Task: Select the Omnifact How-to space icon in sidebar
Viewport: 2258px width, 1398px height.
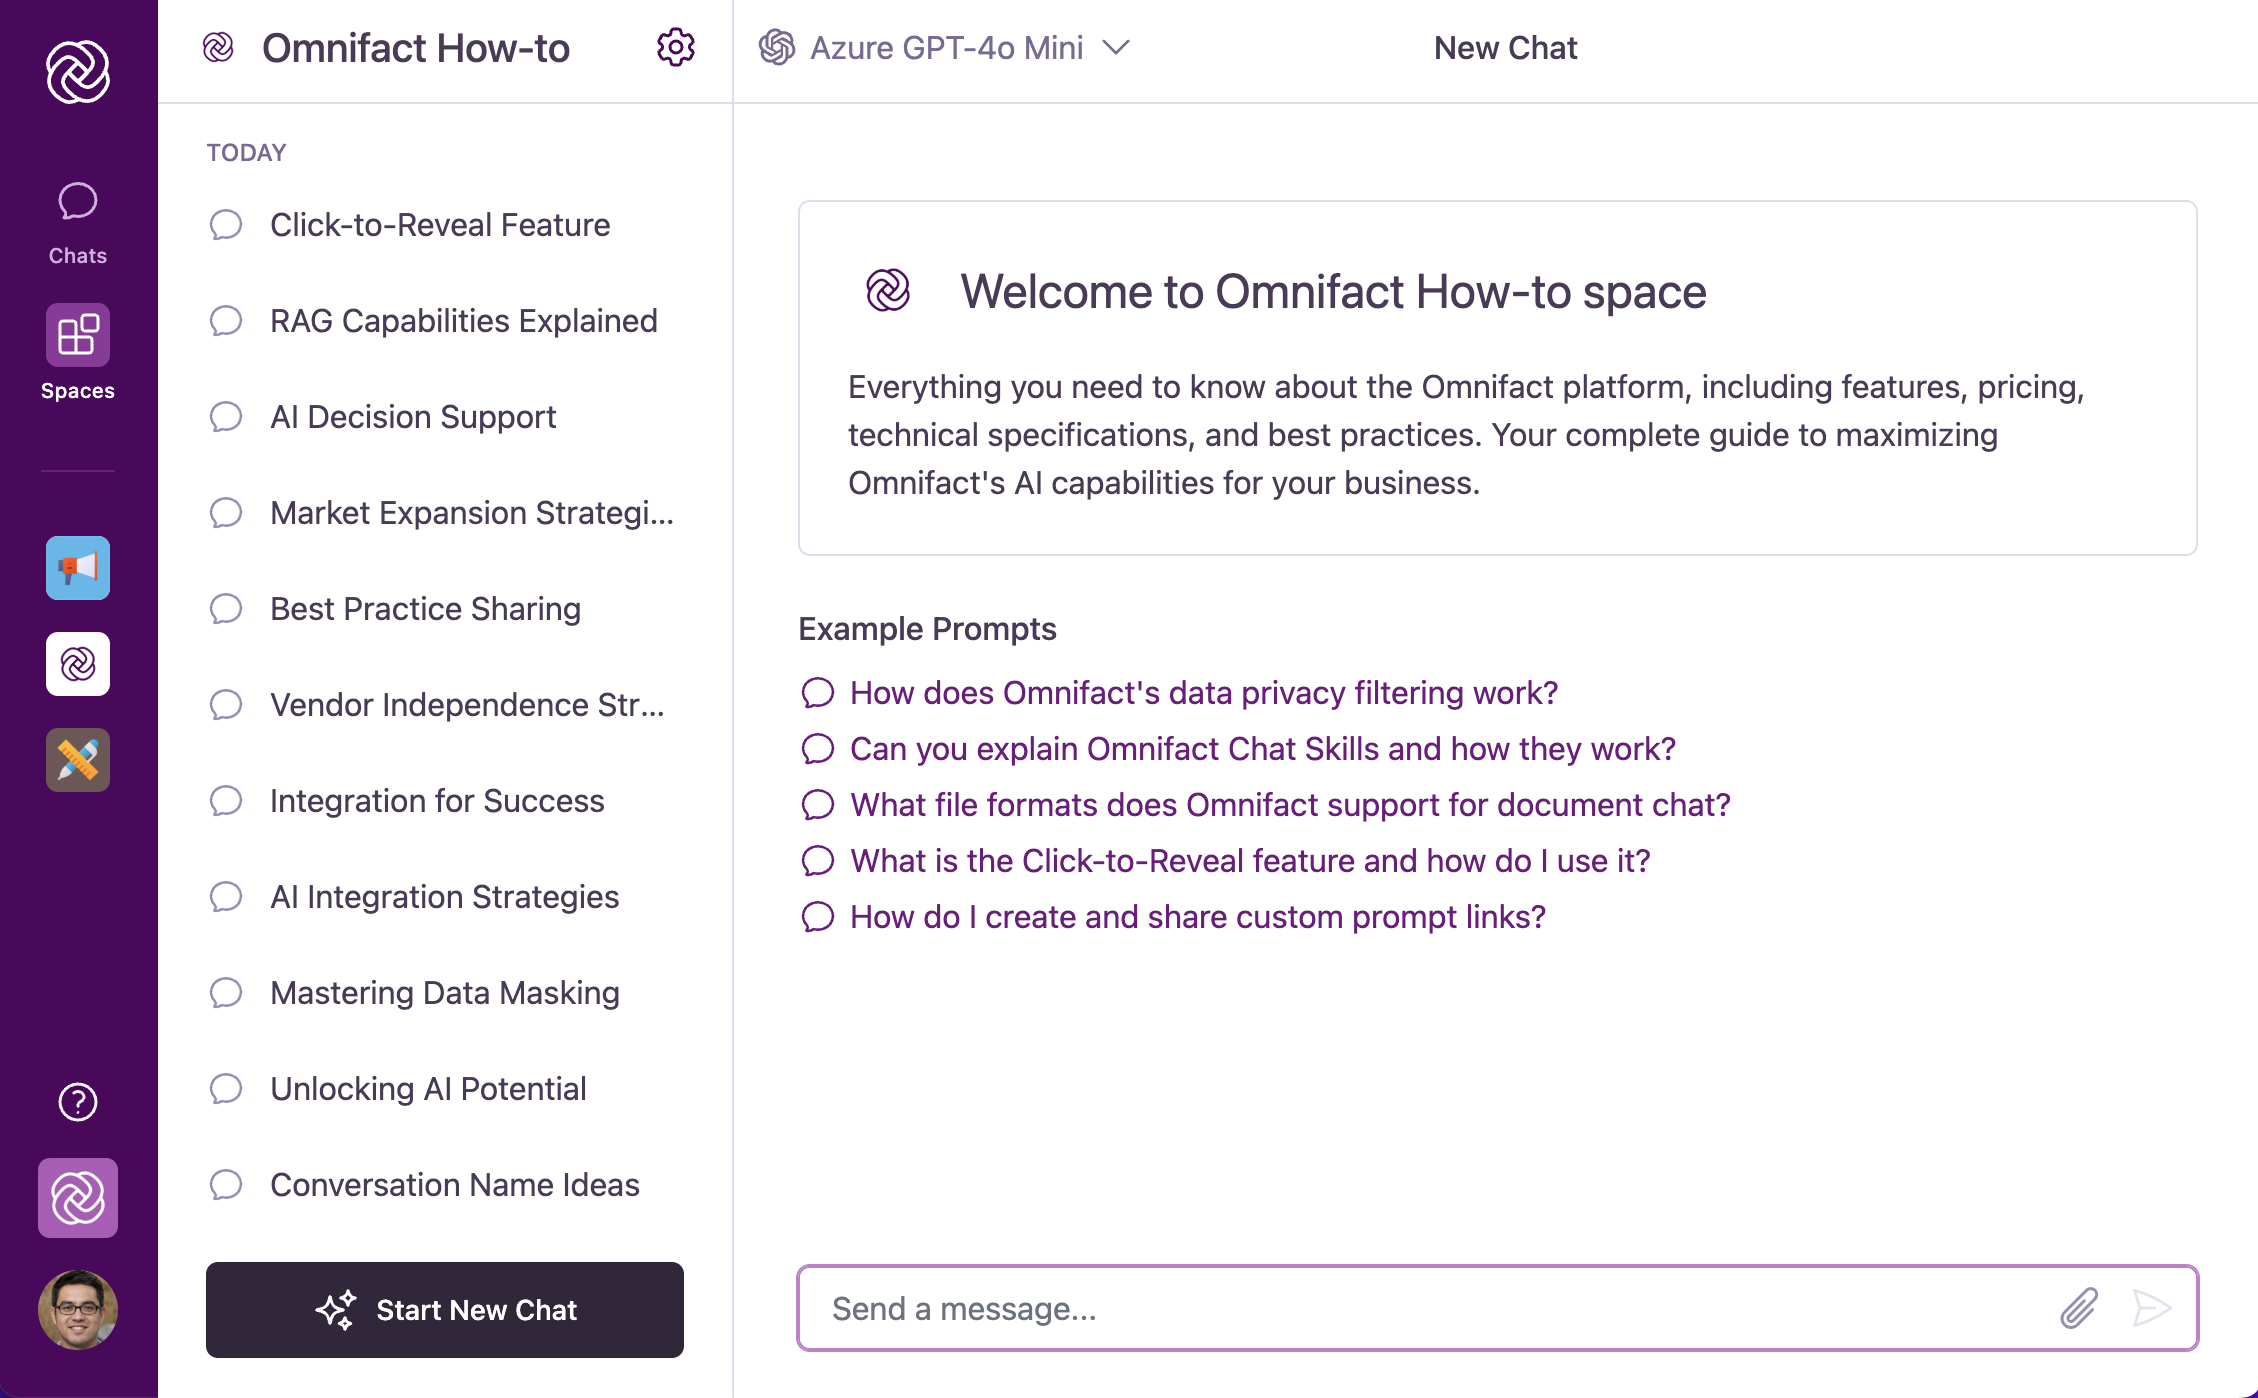Action: [78, 664]
